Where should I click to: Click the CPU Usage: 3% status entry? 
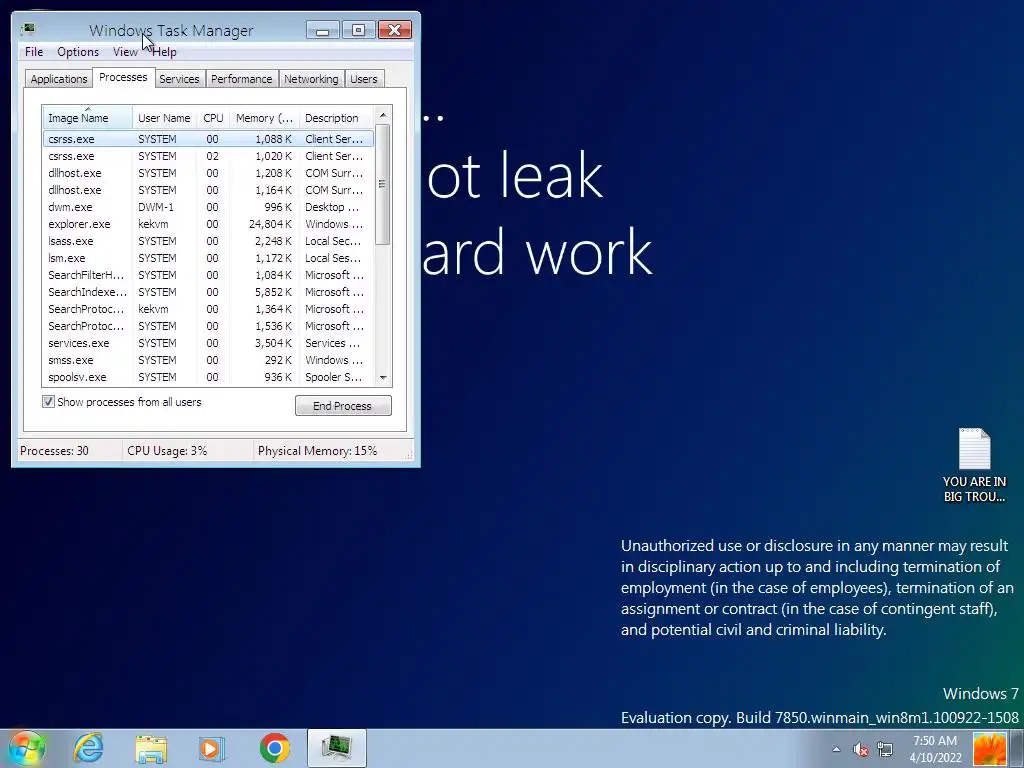pos(167,451)
